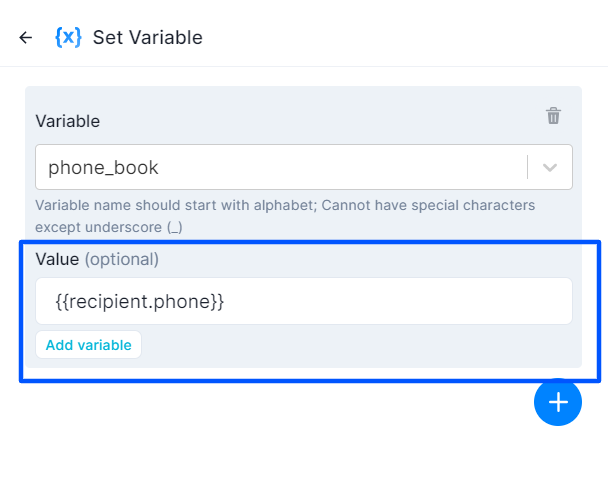Click the {x} variable icon in header

tap(67, 38)
